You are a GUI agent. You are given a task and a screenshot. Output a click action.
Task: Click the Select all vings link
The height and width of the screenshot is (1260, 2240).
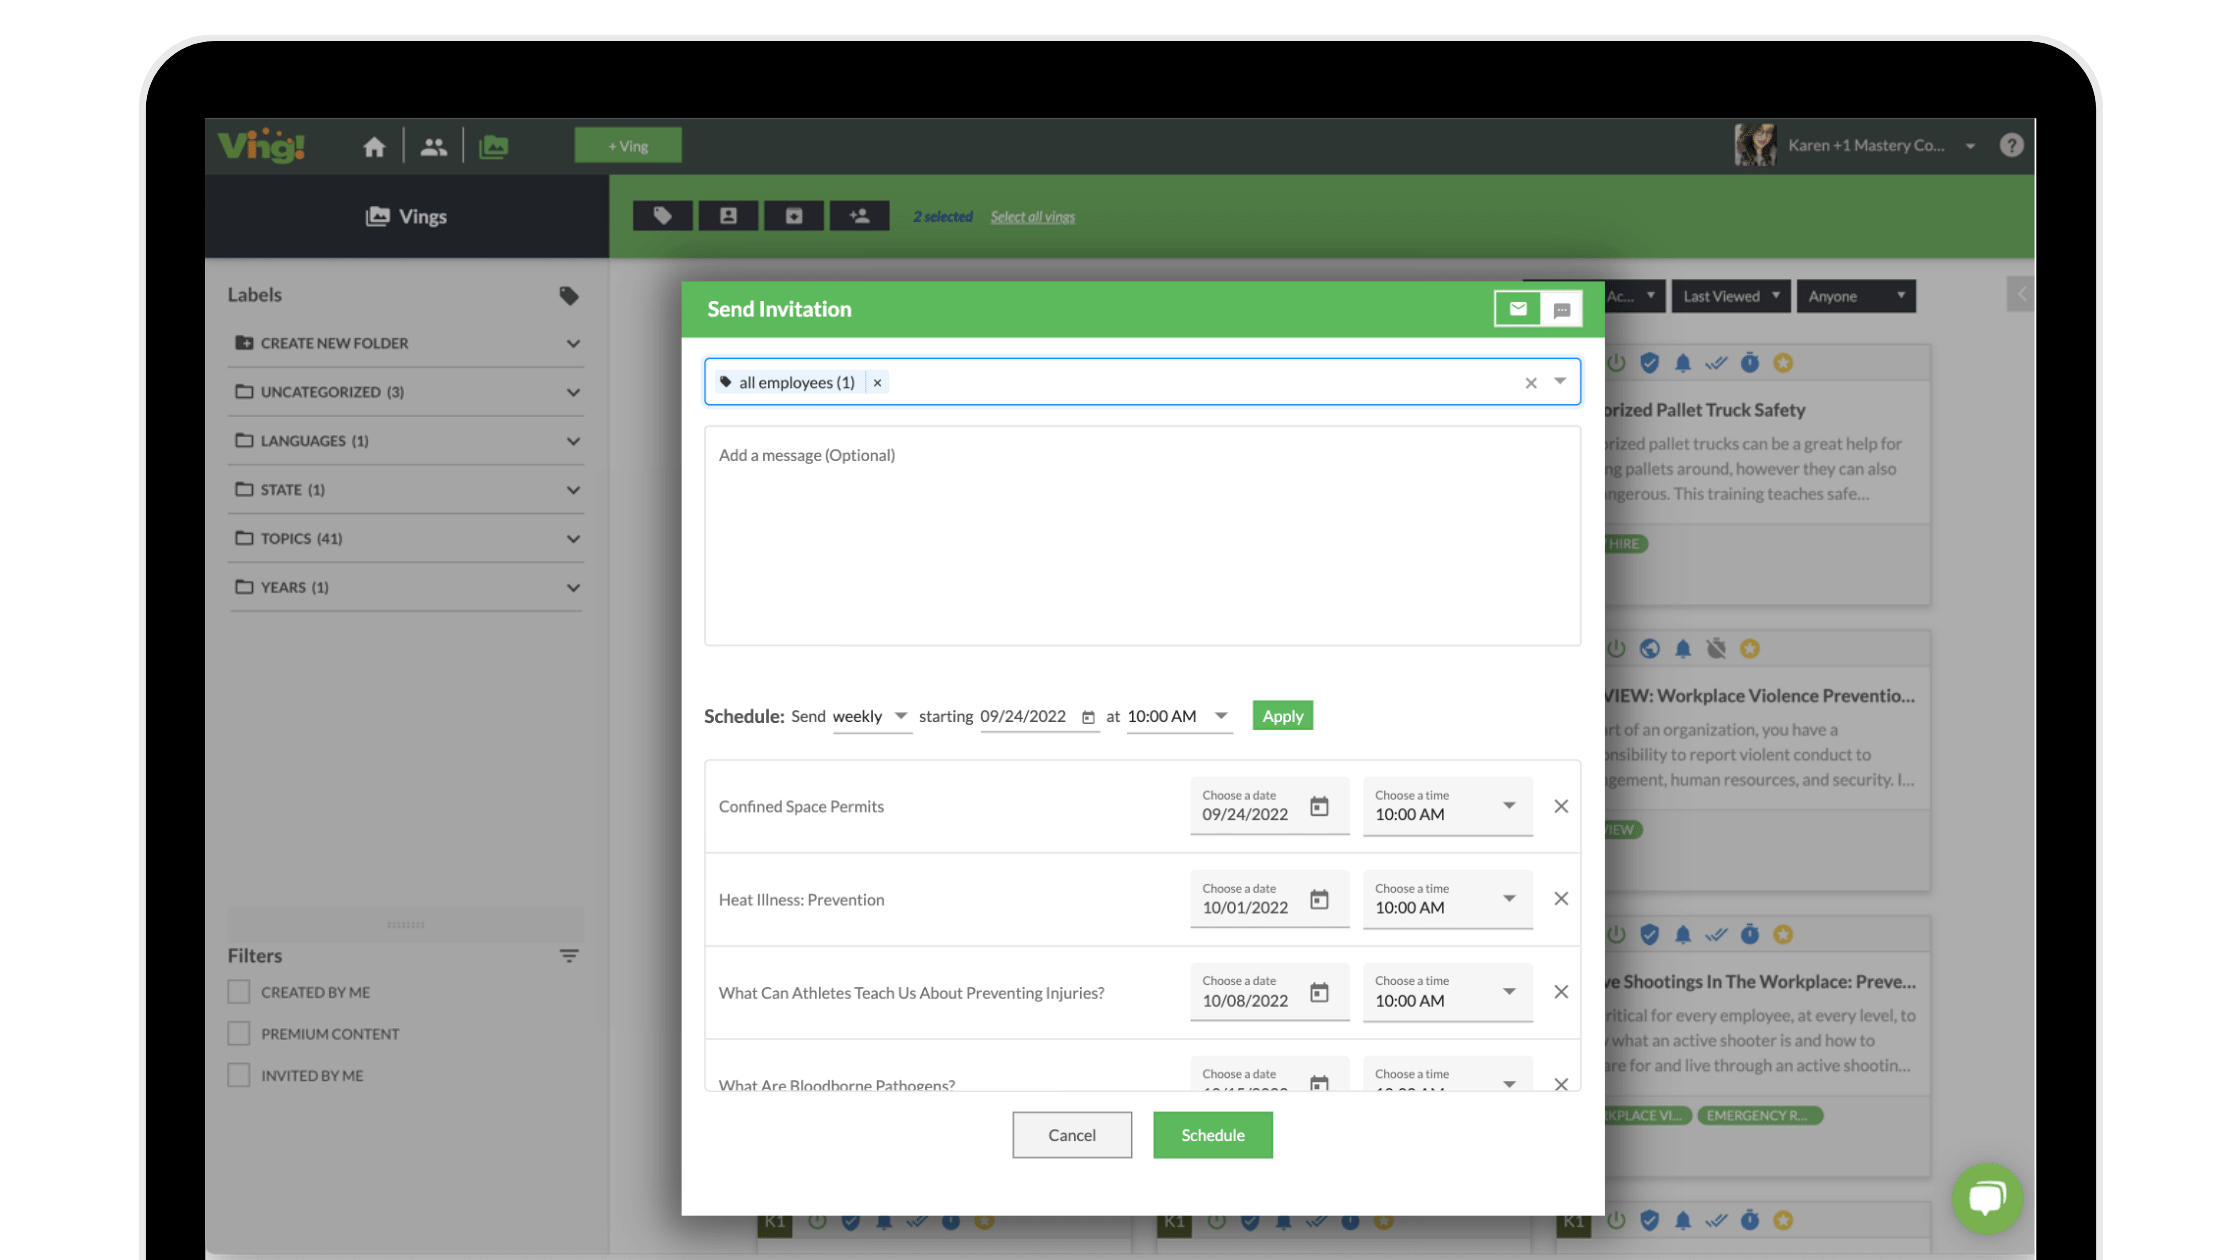coord(1032,216)
